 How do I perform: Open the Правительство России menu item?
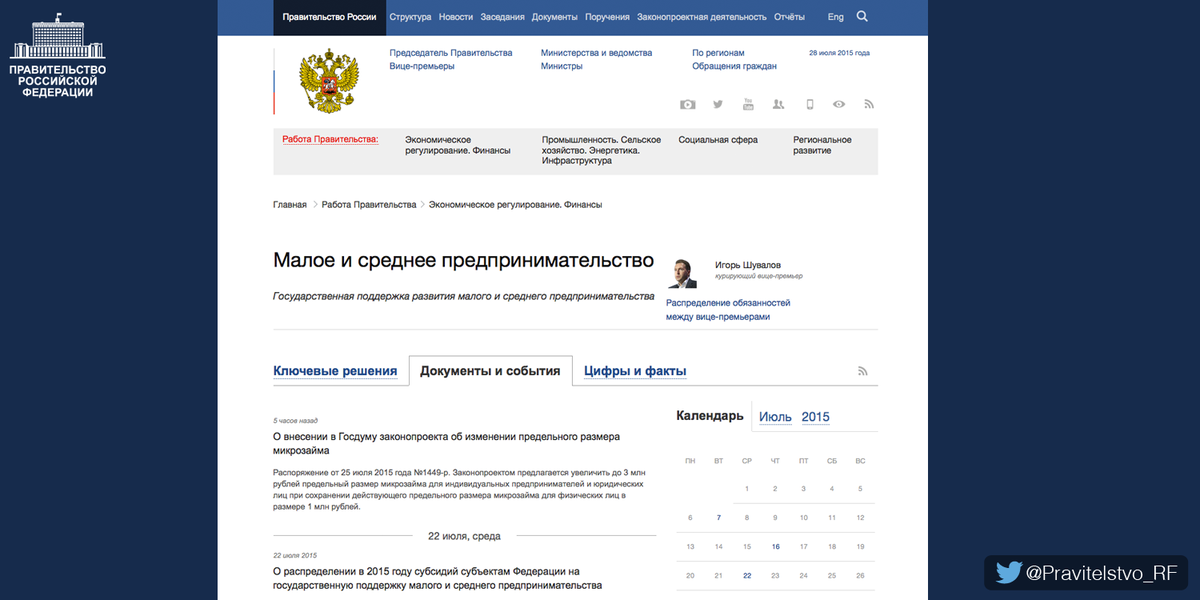pos(329,17)
